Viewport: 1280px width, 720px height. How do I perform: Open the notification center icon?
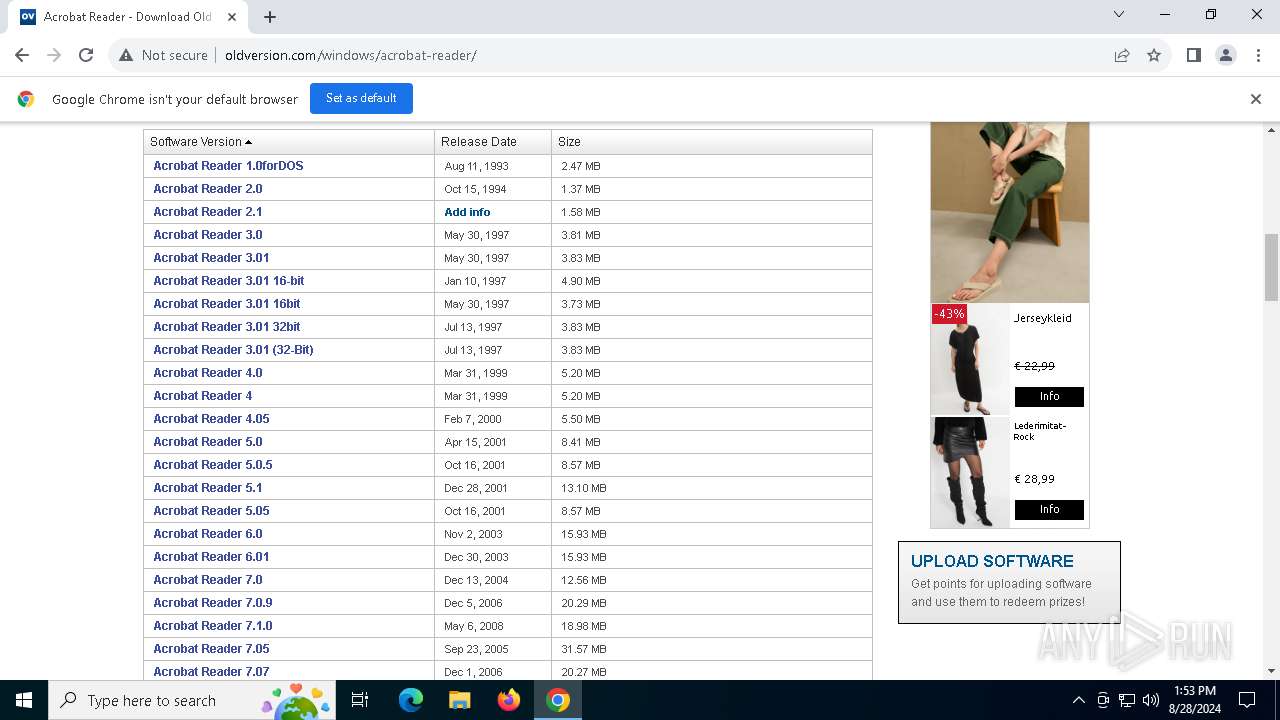(x=1247, y=700)
